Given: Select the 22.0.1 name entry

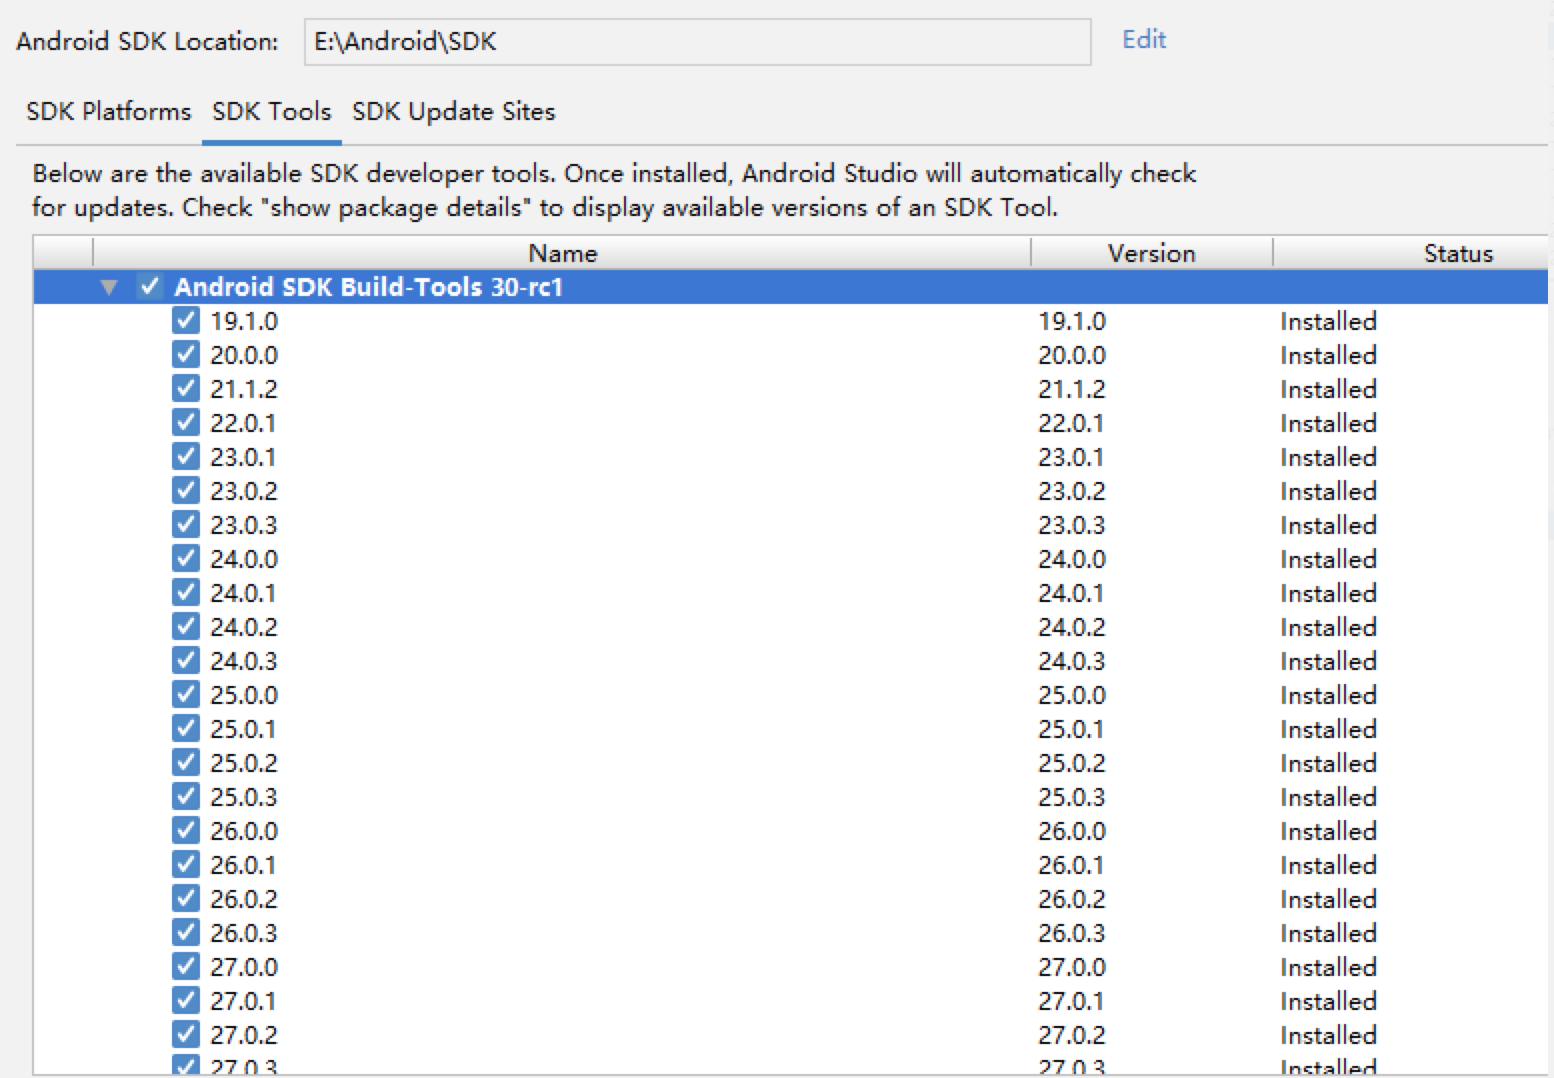Looking at the screenshot, I should (243, 423).
